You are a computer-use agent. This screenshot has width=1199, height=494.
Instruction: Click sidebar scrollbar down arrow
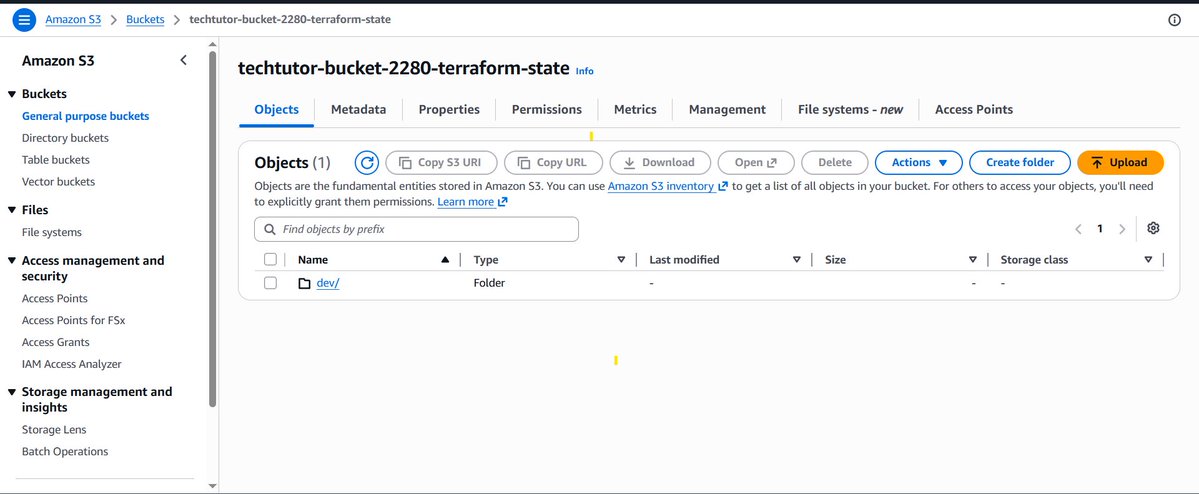(x=213, y=486)
